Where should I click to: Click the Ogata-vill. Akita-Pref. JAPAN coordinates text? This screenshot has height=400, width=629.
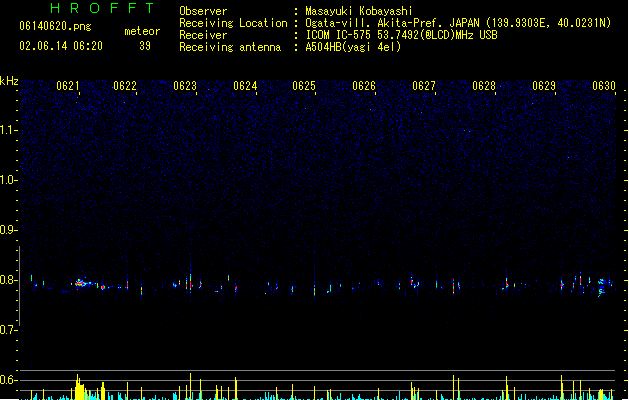pos(458,23)
